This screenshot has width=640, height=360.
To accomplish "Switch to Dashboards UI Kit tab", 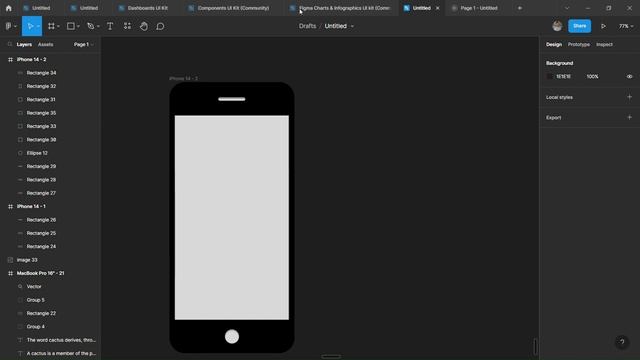I will (x=144, y=8).
